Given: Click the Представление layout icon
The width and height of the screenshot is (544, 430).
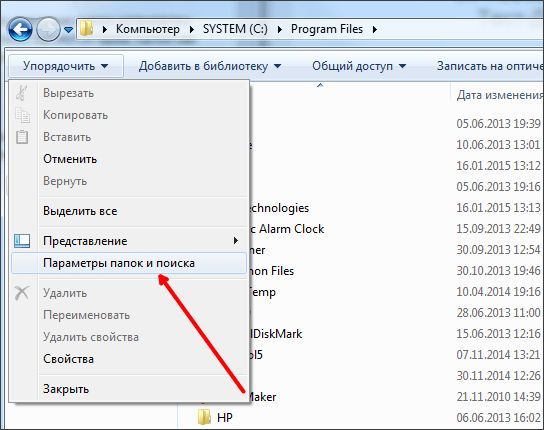Looking at the screenshot, I should 22,241.
